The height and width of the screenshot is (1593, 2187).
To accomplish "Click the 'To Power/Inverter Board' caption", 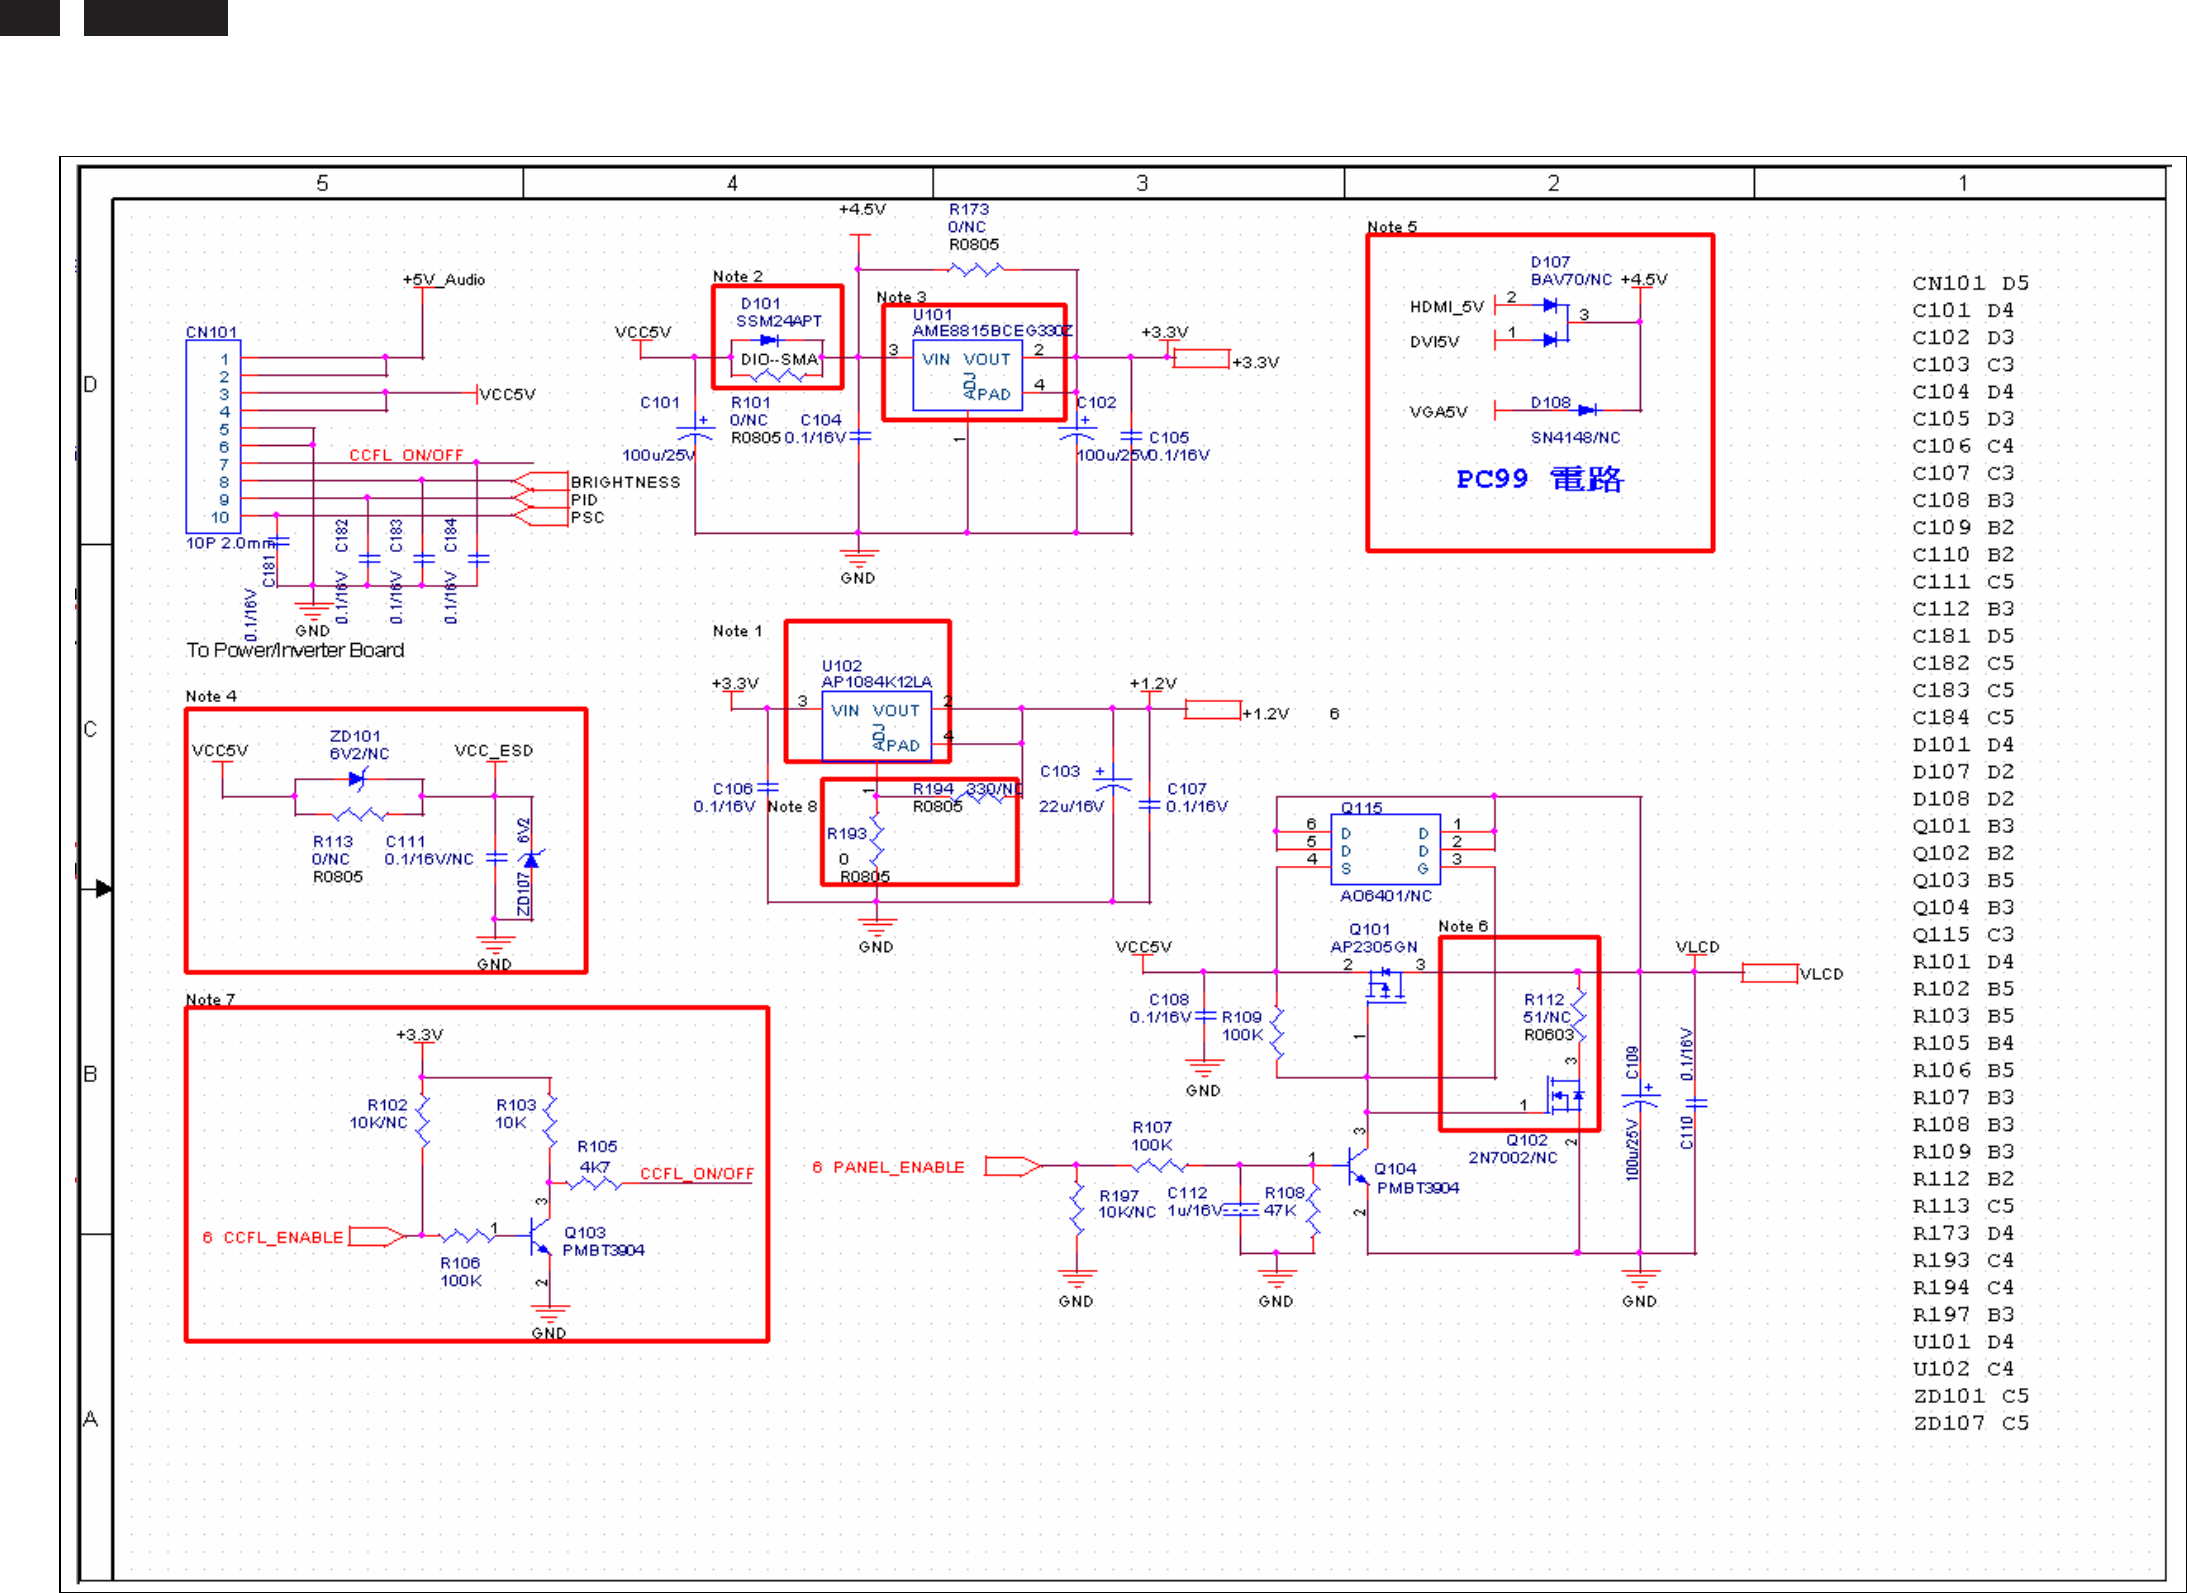I will click(295, 650).
